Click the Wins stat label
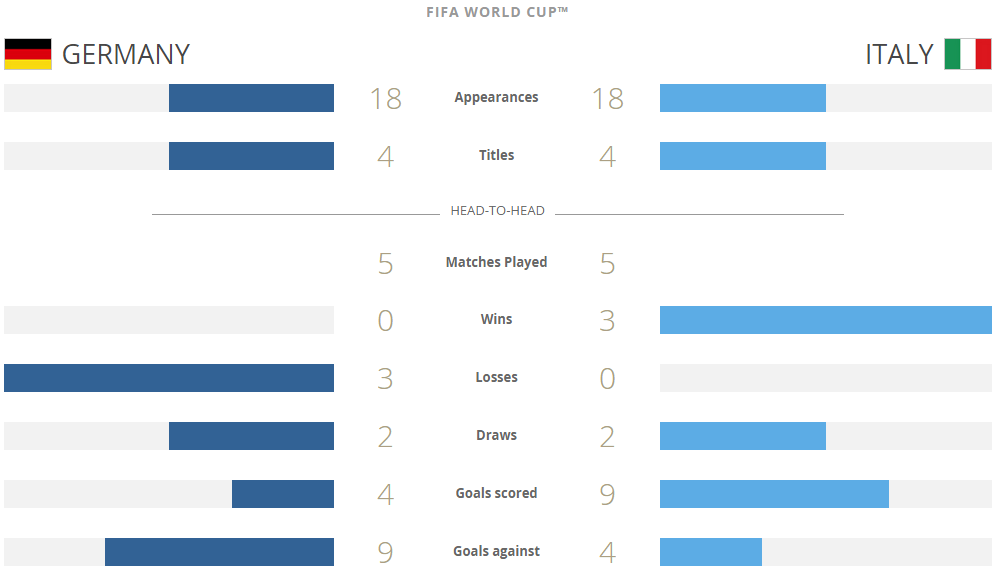The width and height of the screenshot is (996, 572). pos(496,319)
